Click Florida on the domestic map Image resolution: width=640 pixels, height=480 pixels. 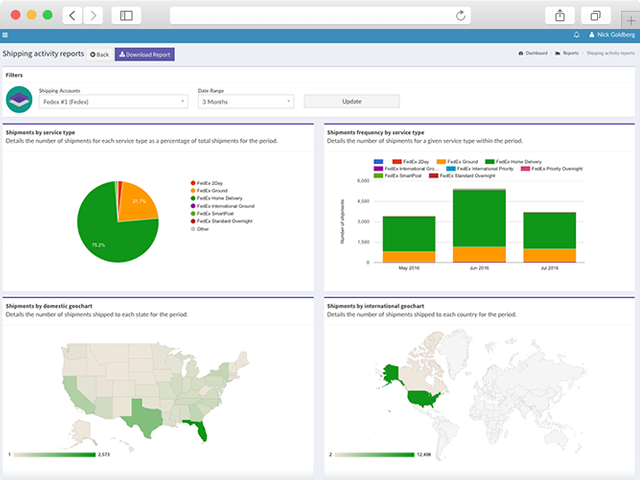click(x=200, y=430)
